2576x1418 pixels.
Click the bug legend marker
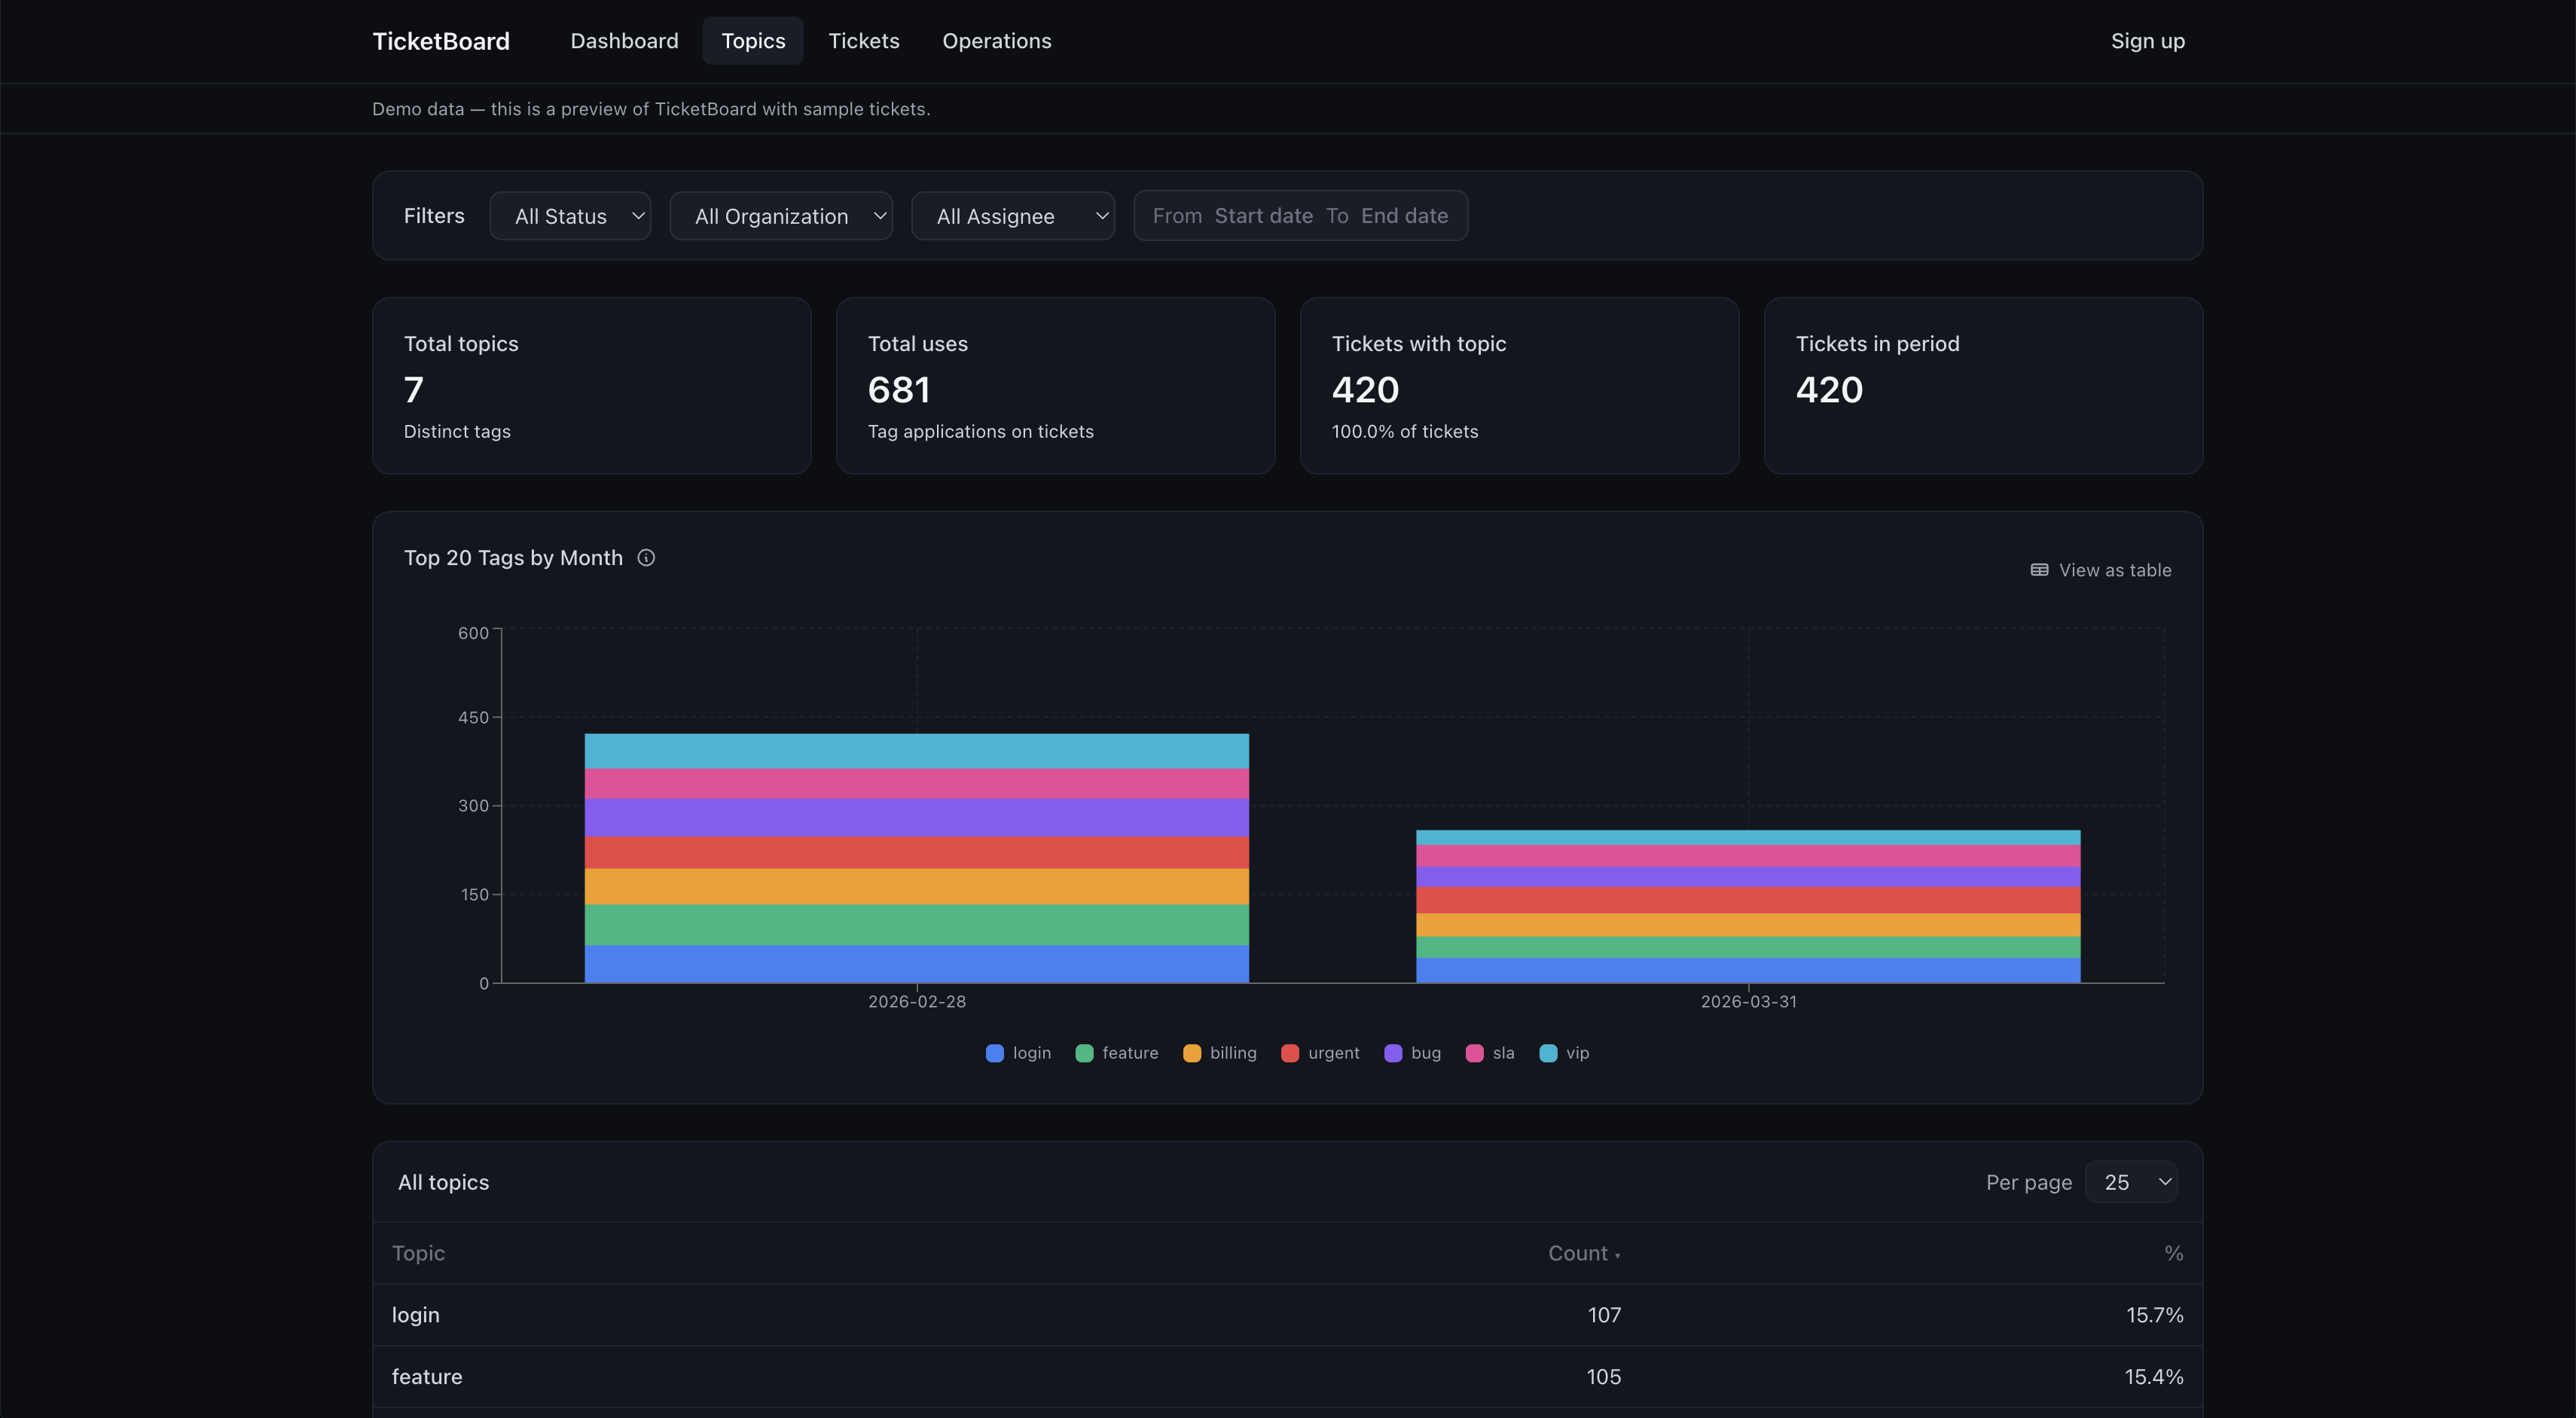pyautogui.click(x=1393, y=1053)
